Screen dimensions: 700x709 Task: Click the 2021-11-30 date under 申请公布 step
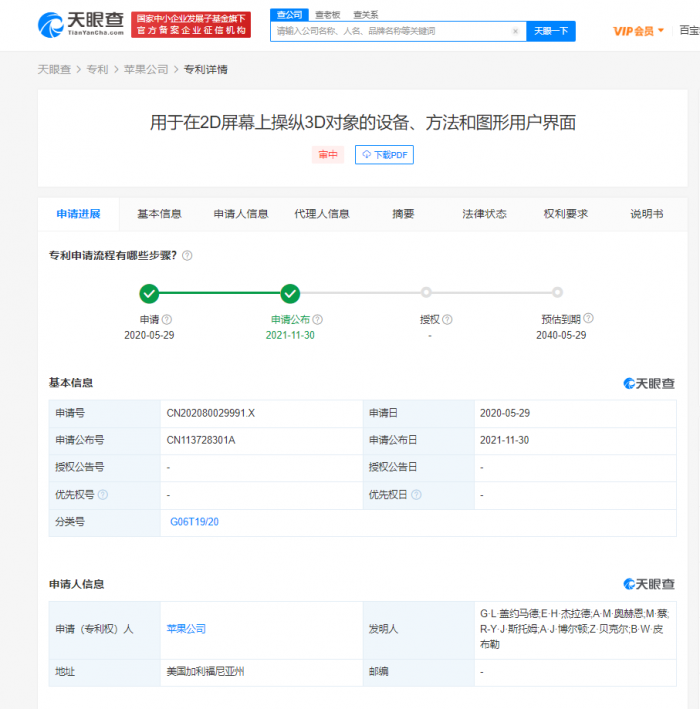pos(290,336)
